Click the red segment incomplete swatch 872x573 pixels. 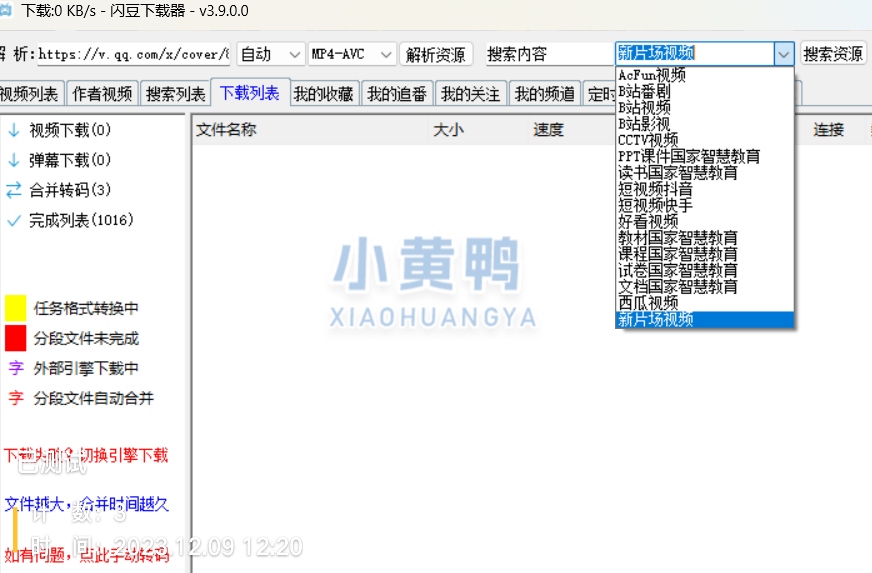pyautogui.click(x=16, y=338)
